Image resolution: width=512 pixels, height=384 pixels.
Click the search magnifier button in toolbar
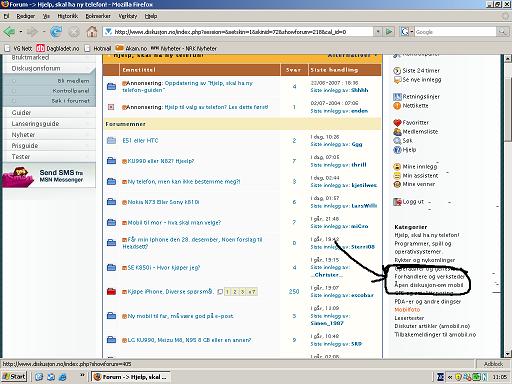pyautogui.click(x=502, y=32)
